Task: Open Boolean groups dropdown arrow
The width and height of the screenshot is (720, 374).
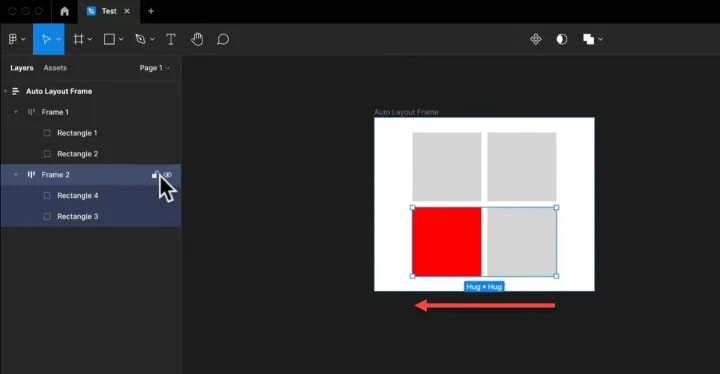Action: click(600, 40)
